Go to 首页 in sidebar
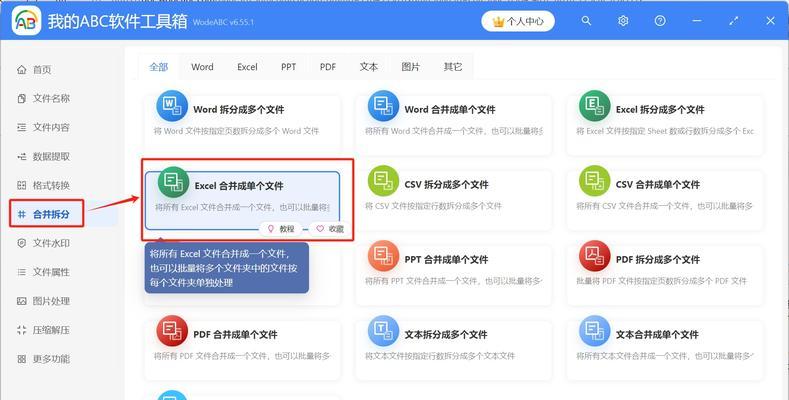 [42, 70]
